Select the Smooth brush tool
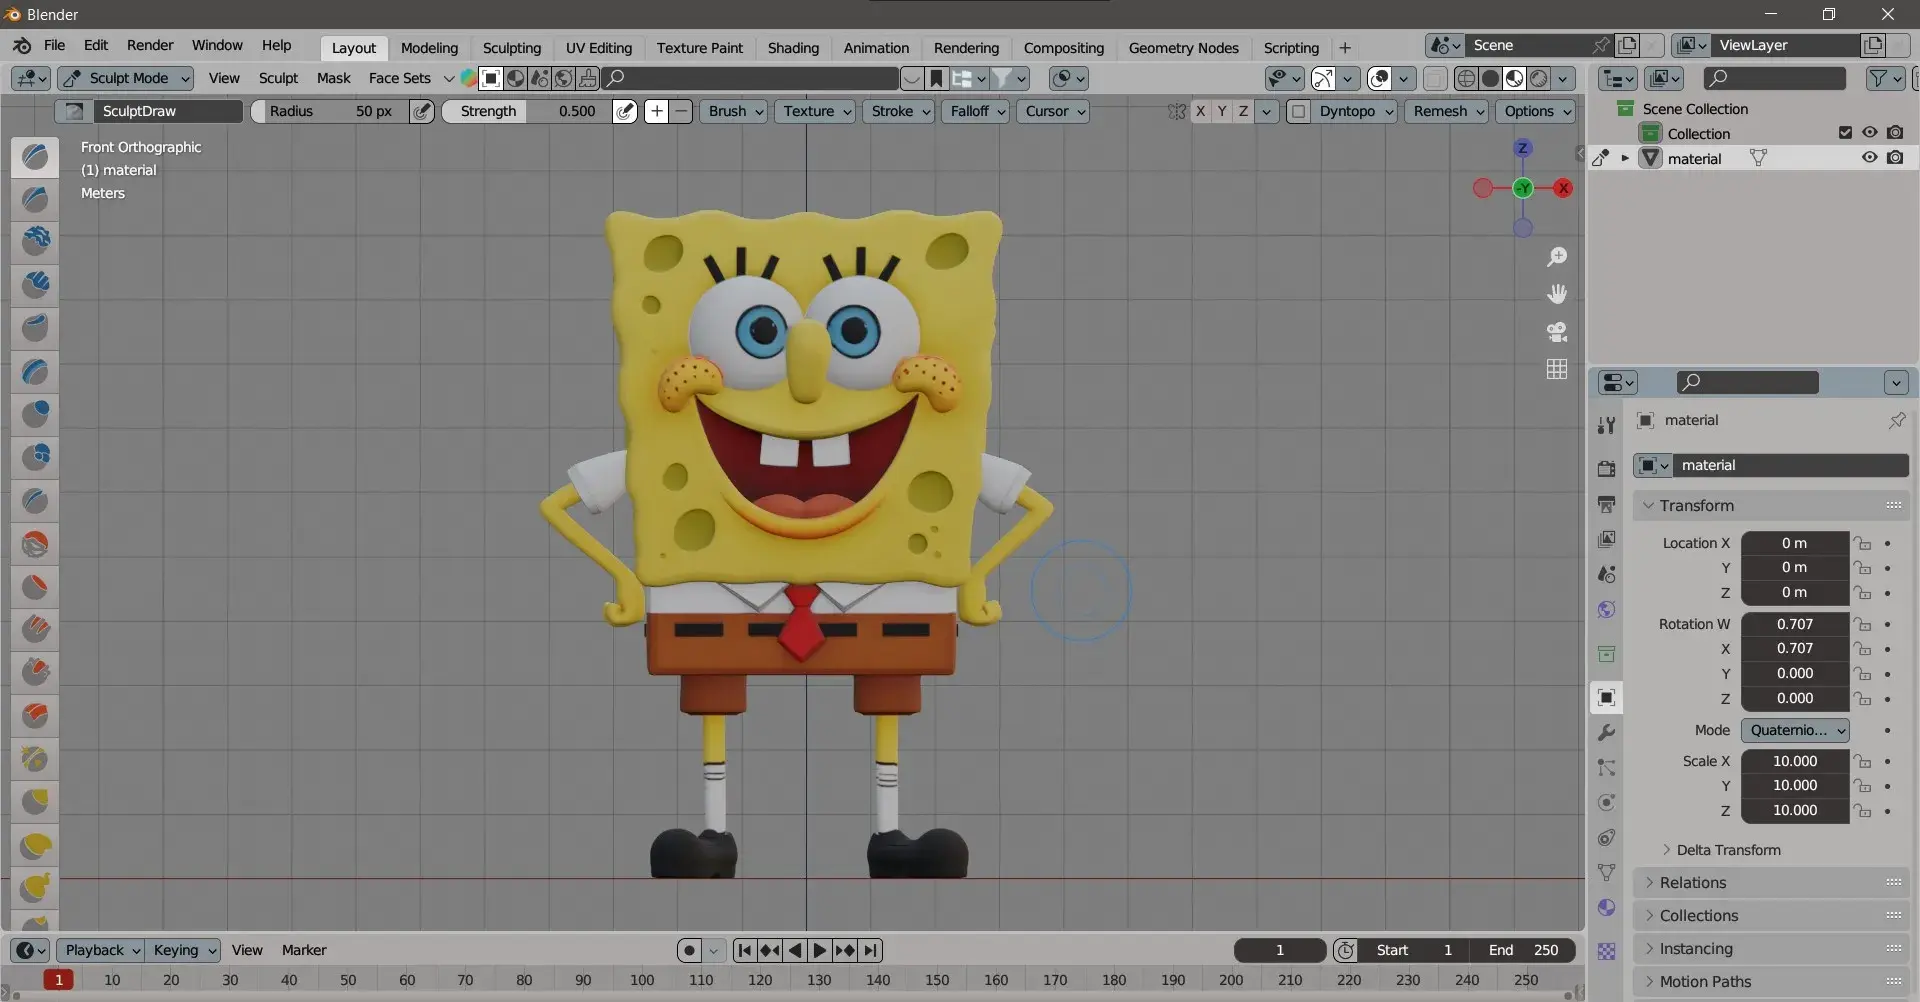The image size is (1920, 1002). click(35, 543)
